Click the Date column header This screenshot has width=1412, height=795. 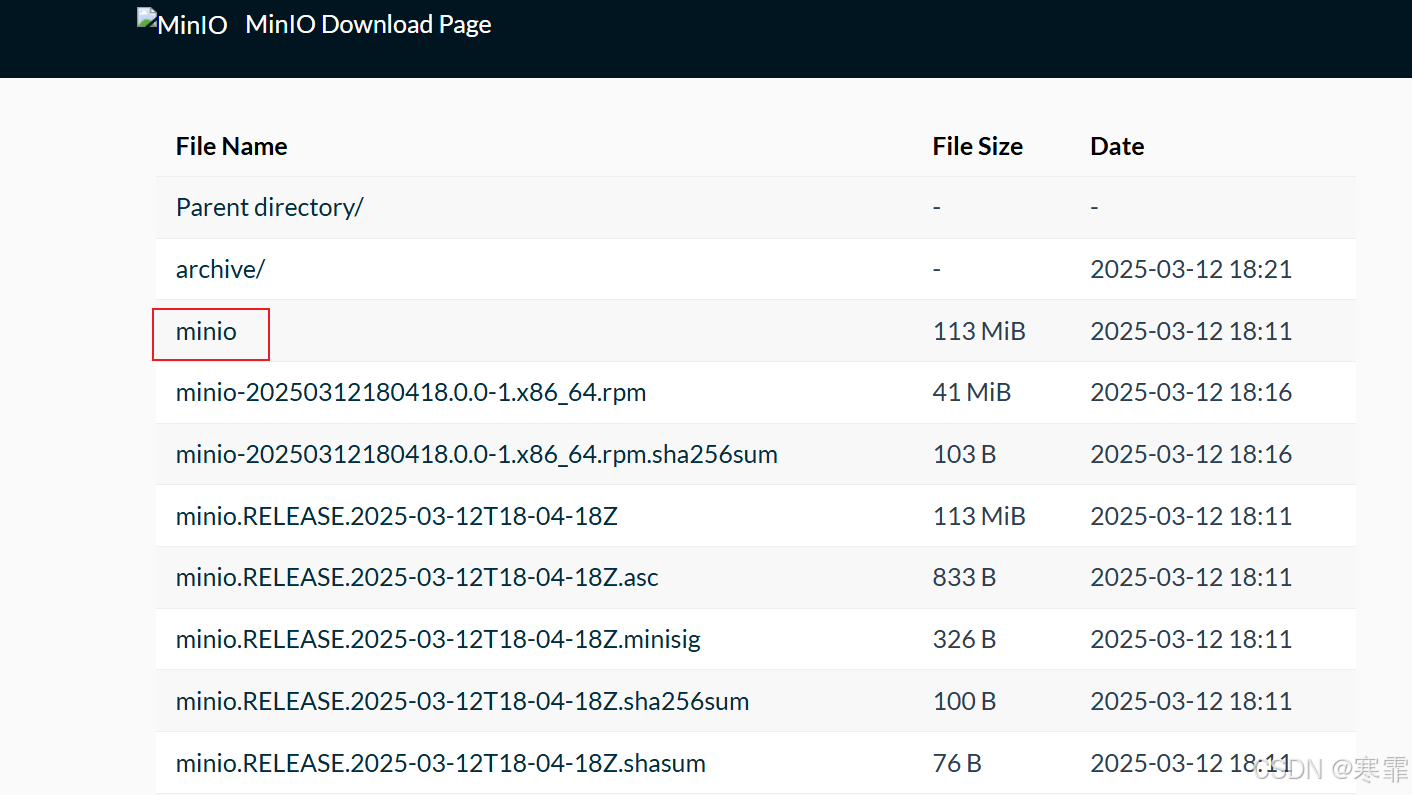[x=1117, y=146]
